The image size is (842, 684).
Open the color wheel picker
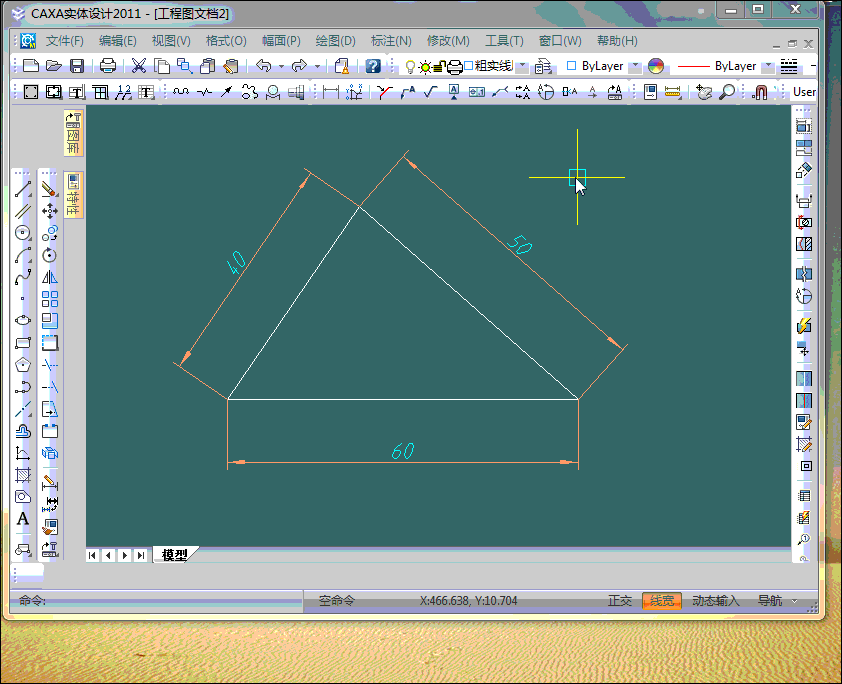656,66
